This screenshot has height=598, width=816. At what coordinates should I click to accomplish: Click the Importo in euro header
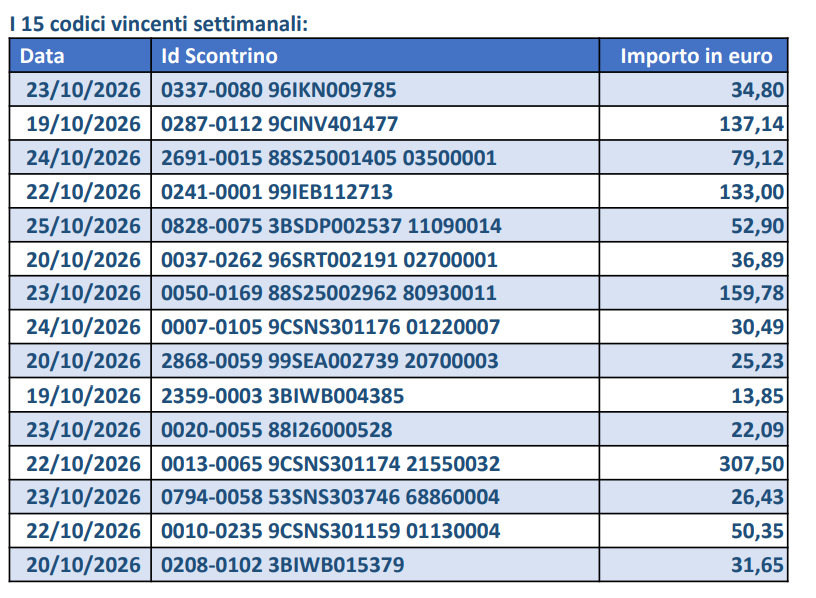pos(694,56)
